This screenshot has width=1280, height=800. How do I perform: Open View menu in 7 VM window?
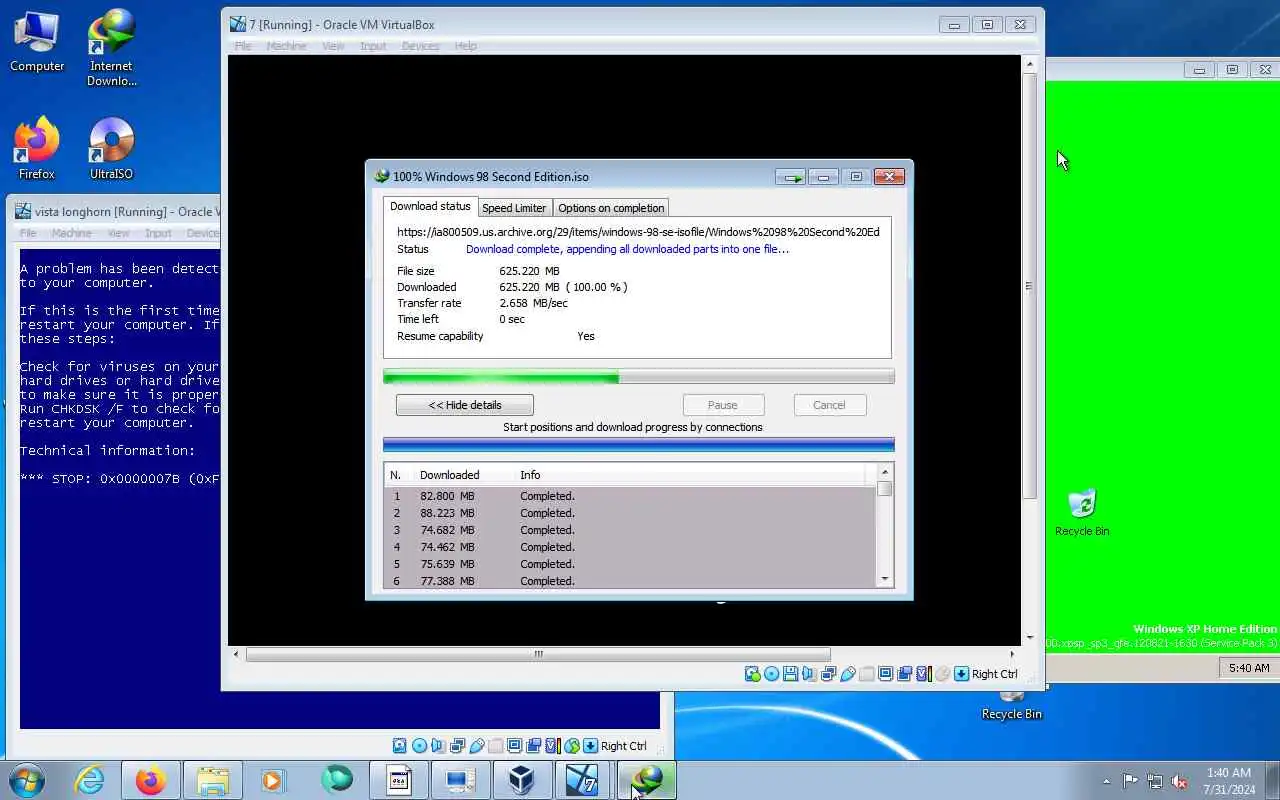click(333, 46)
